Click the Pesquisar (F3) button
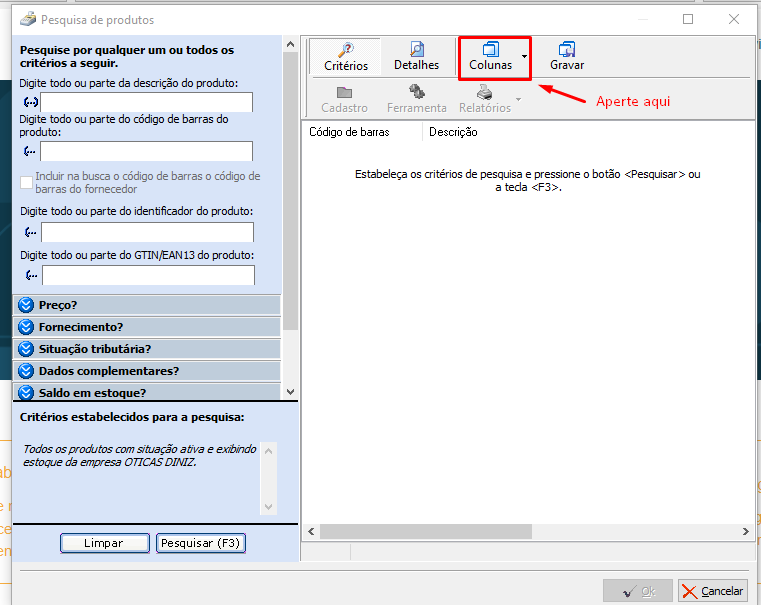 [200, 543]
